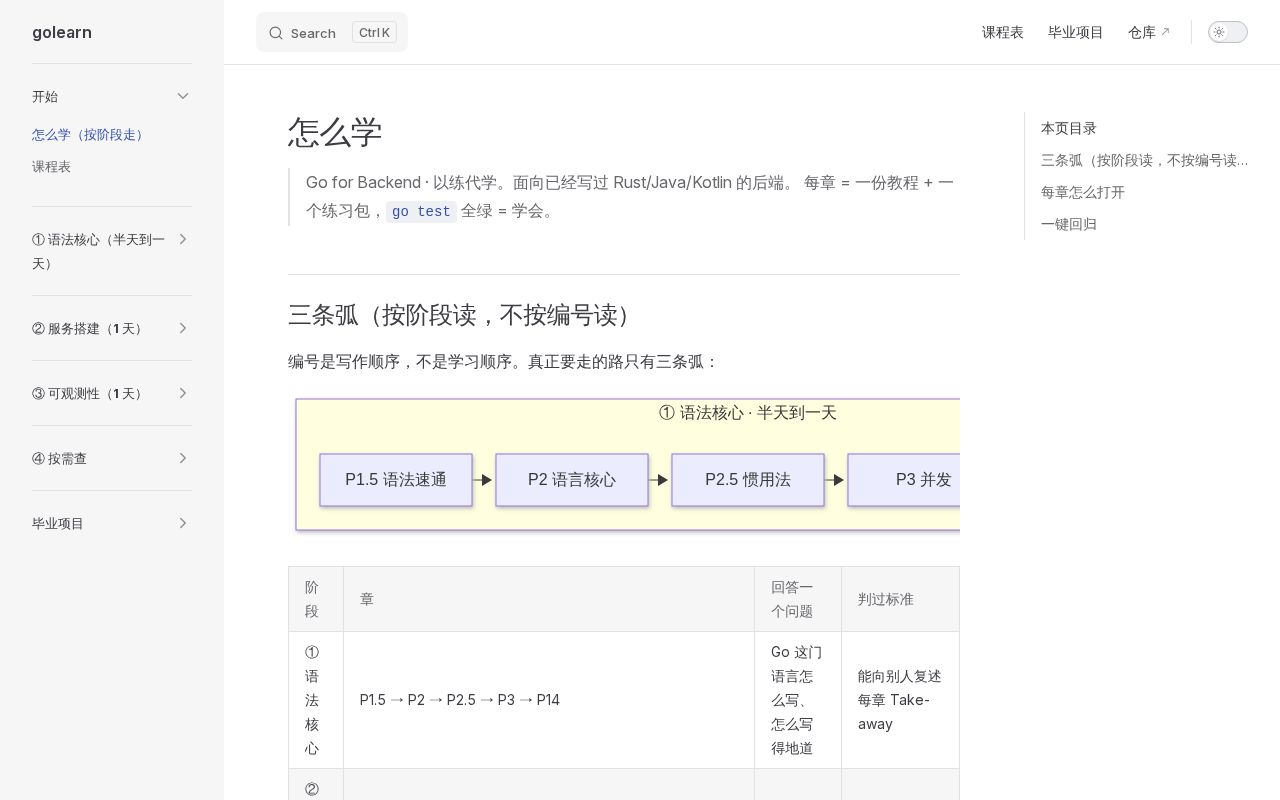Click the P2.5 惯用法 diagram node
The height and width of the screenshot is (800, 1280).
click(x=748, y=480)
